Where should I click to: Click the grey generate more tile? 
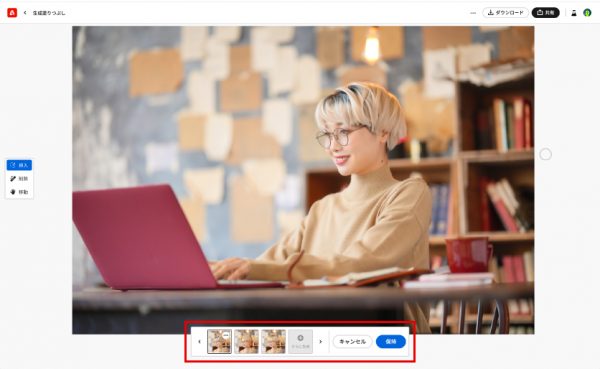300,341
